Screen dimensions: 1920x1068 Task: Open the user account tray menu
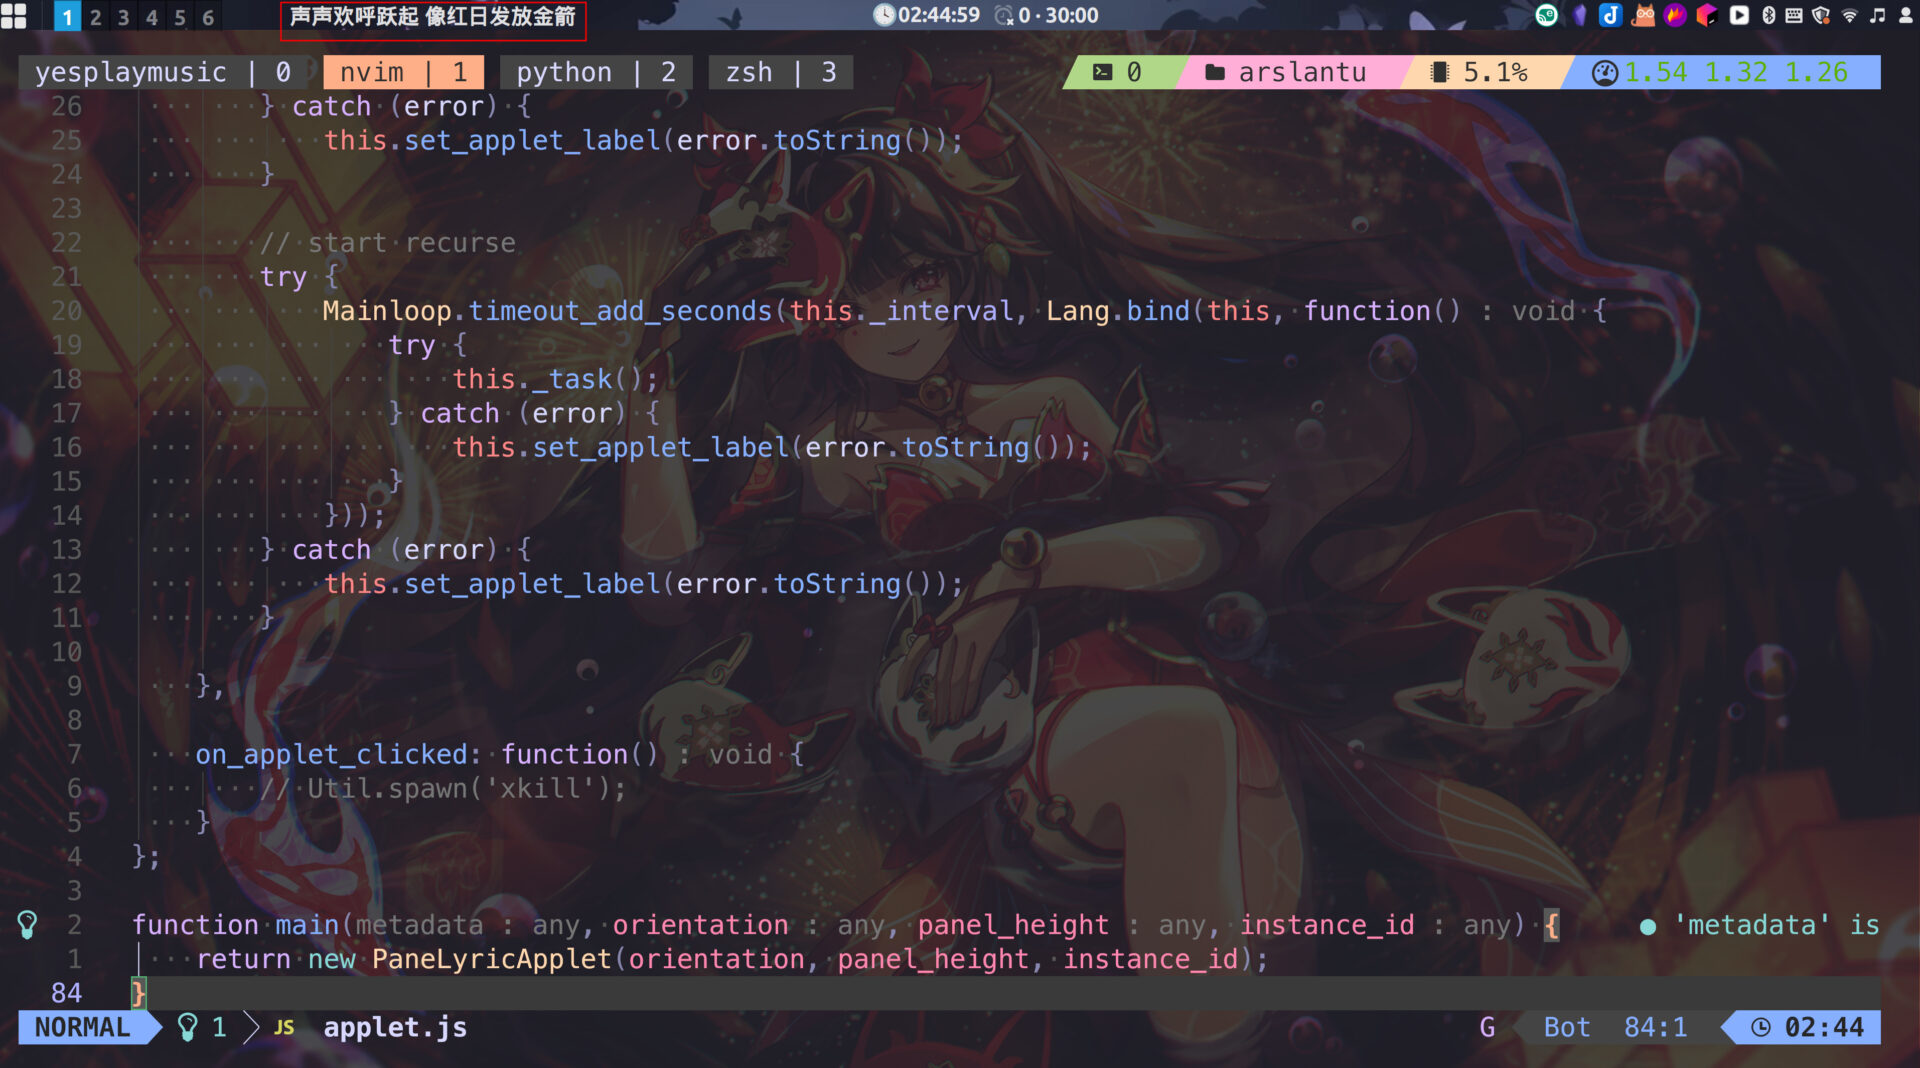pyautogui.click(x=1905, y=15)
